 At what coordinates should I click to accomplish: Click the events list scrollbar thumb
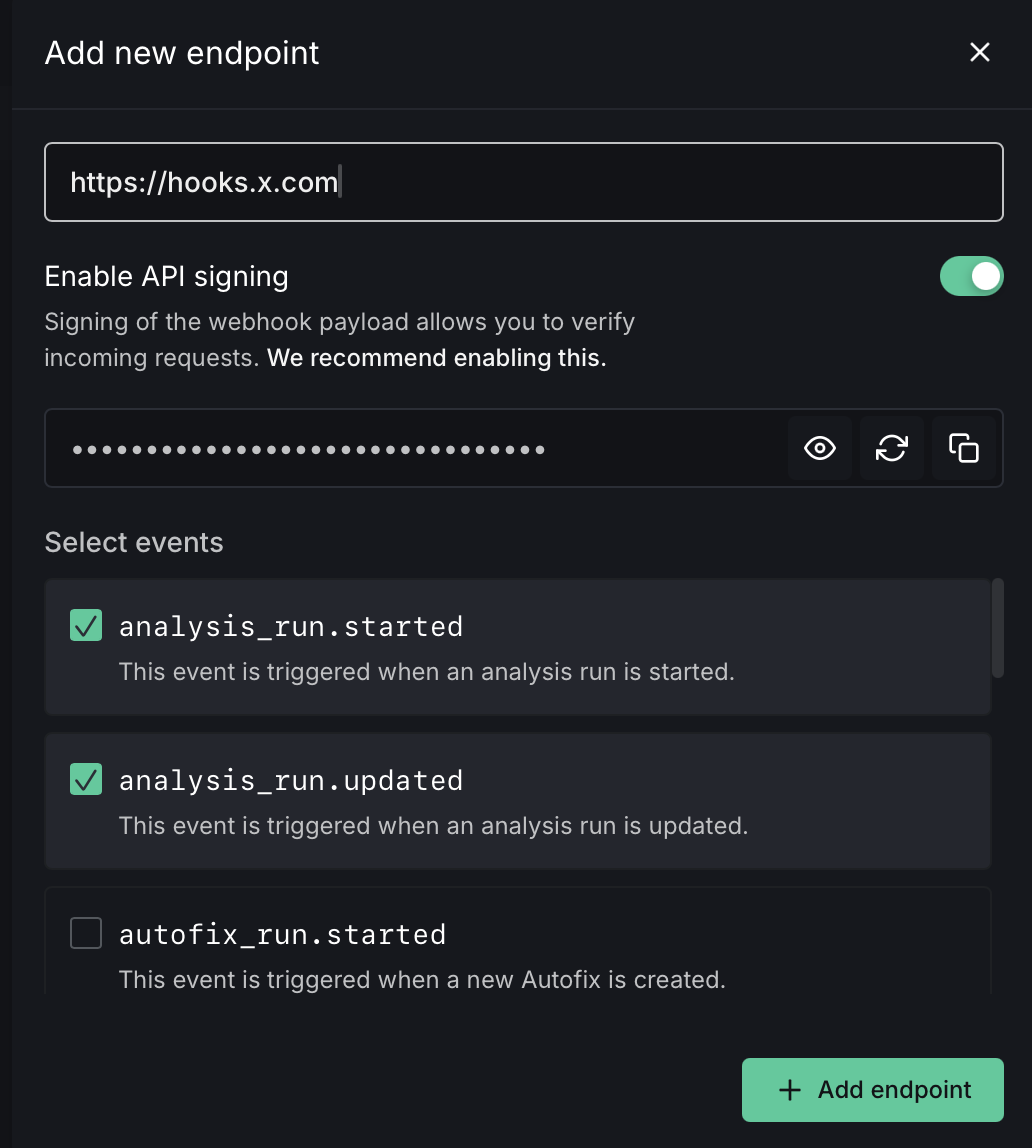997,628
